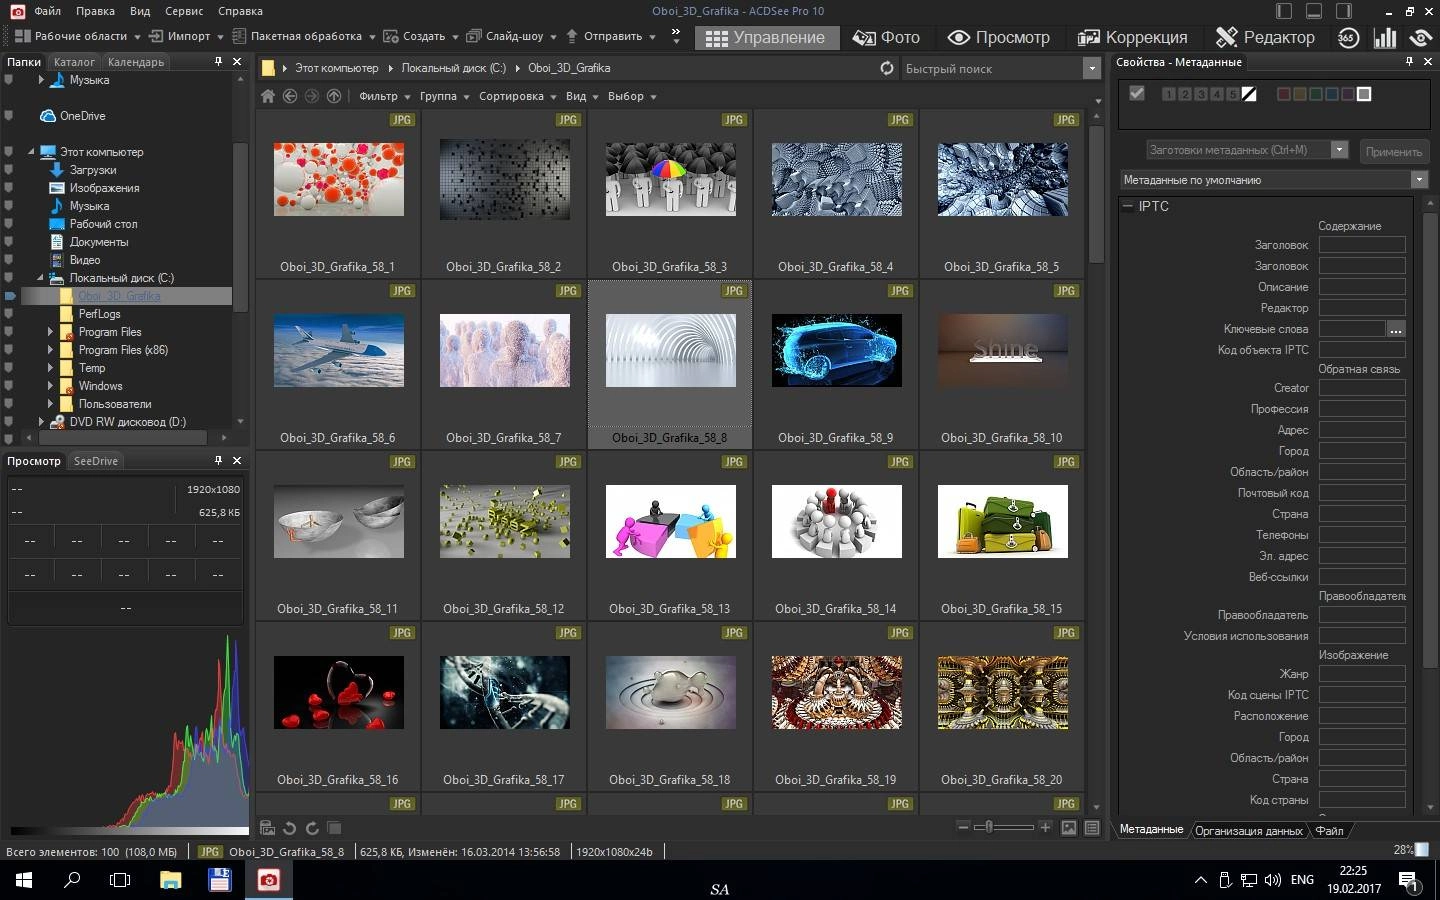
Task: Click the folder icon in path bar
Action: (x=268, y=68)
